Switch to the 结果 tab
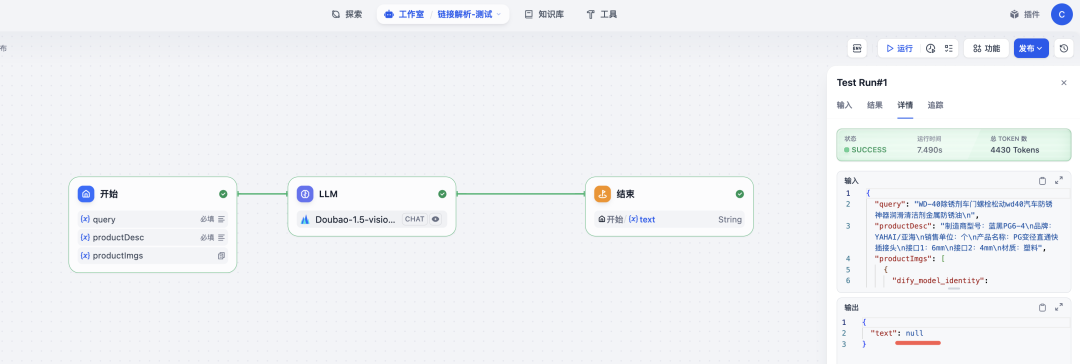The image size is (1080, 364). (x=875, y=105)
